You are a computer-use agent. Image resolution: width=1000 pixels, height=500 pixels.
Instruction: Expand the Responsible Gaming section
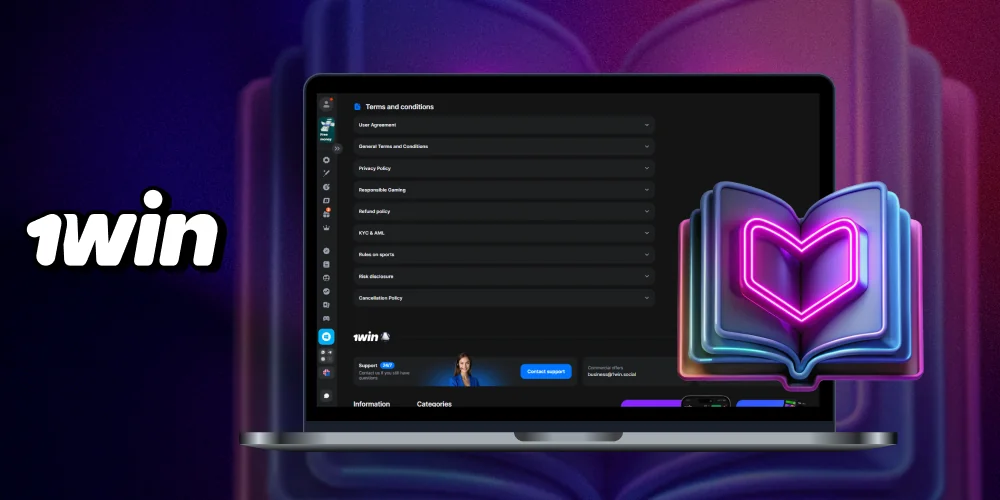click(x=504, y=190)
